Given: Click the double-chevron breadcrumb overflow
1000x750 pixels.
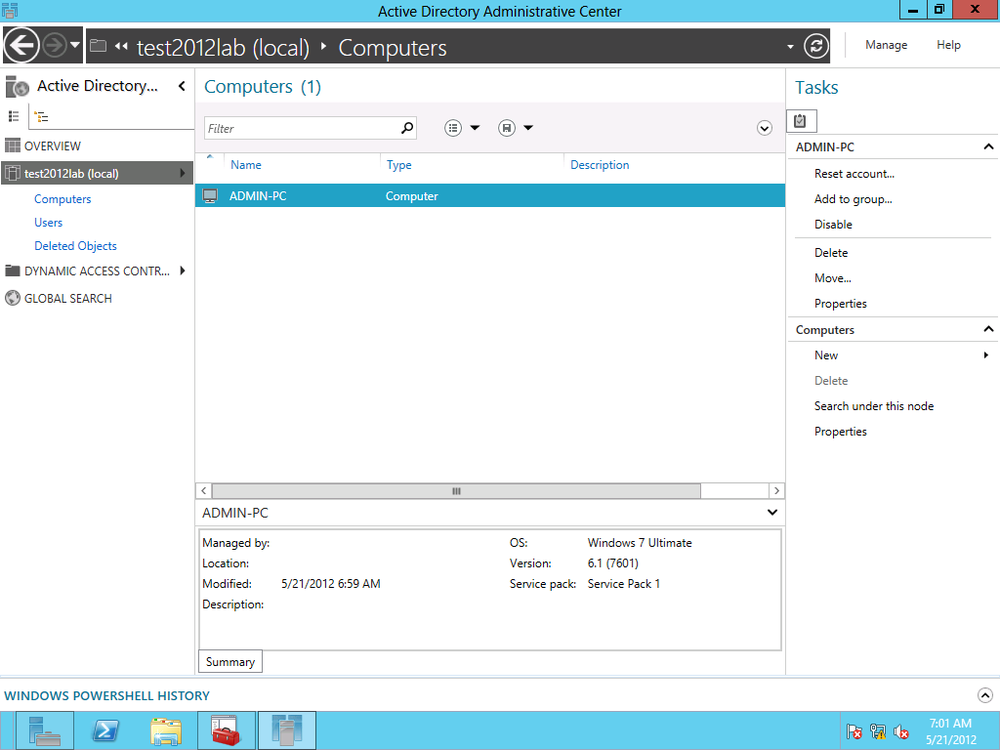Looking at the screenshot, I should click(x=121, y=46).
